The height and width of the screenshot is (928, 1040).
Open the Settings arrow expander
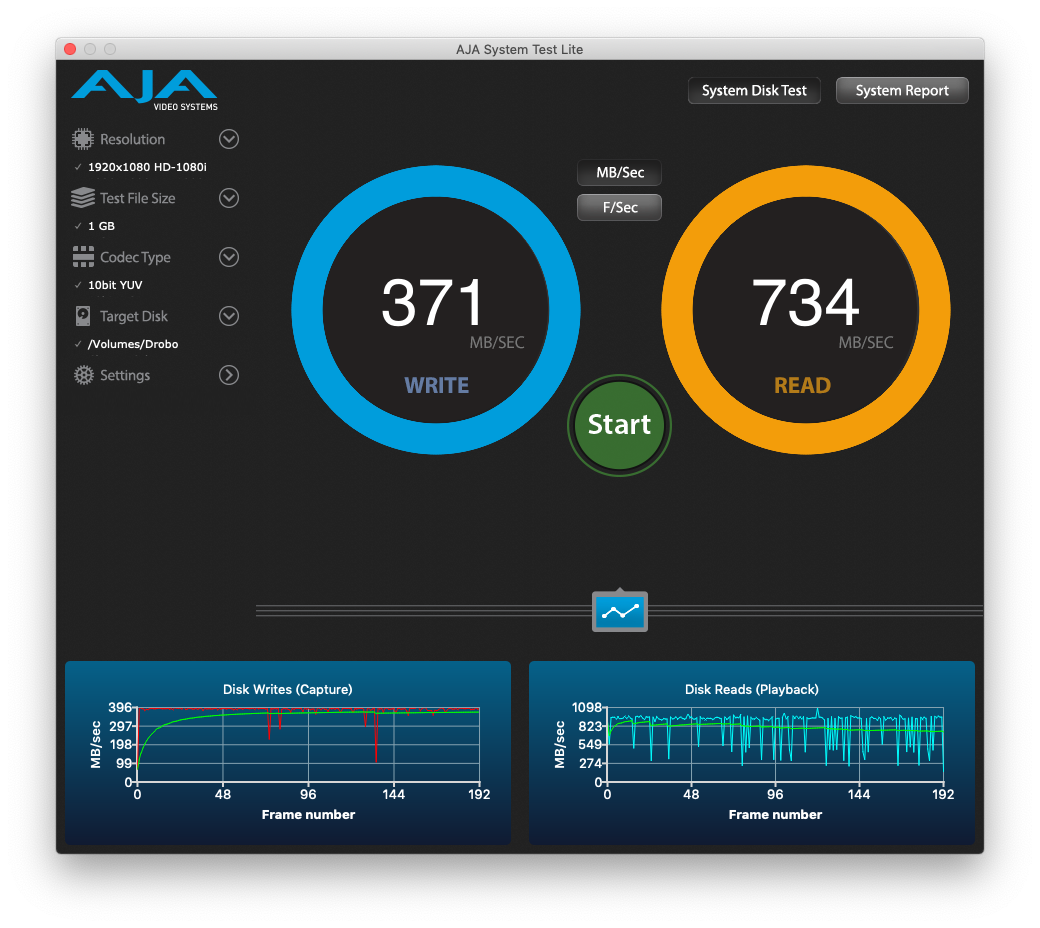pyautogui.click(x=229, y=375)
